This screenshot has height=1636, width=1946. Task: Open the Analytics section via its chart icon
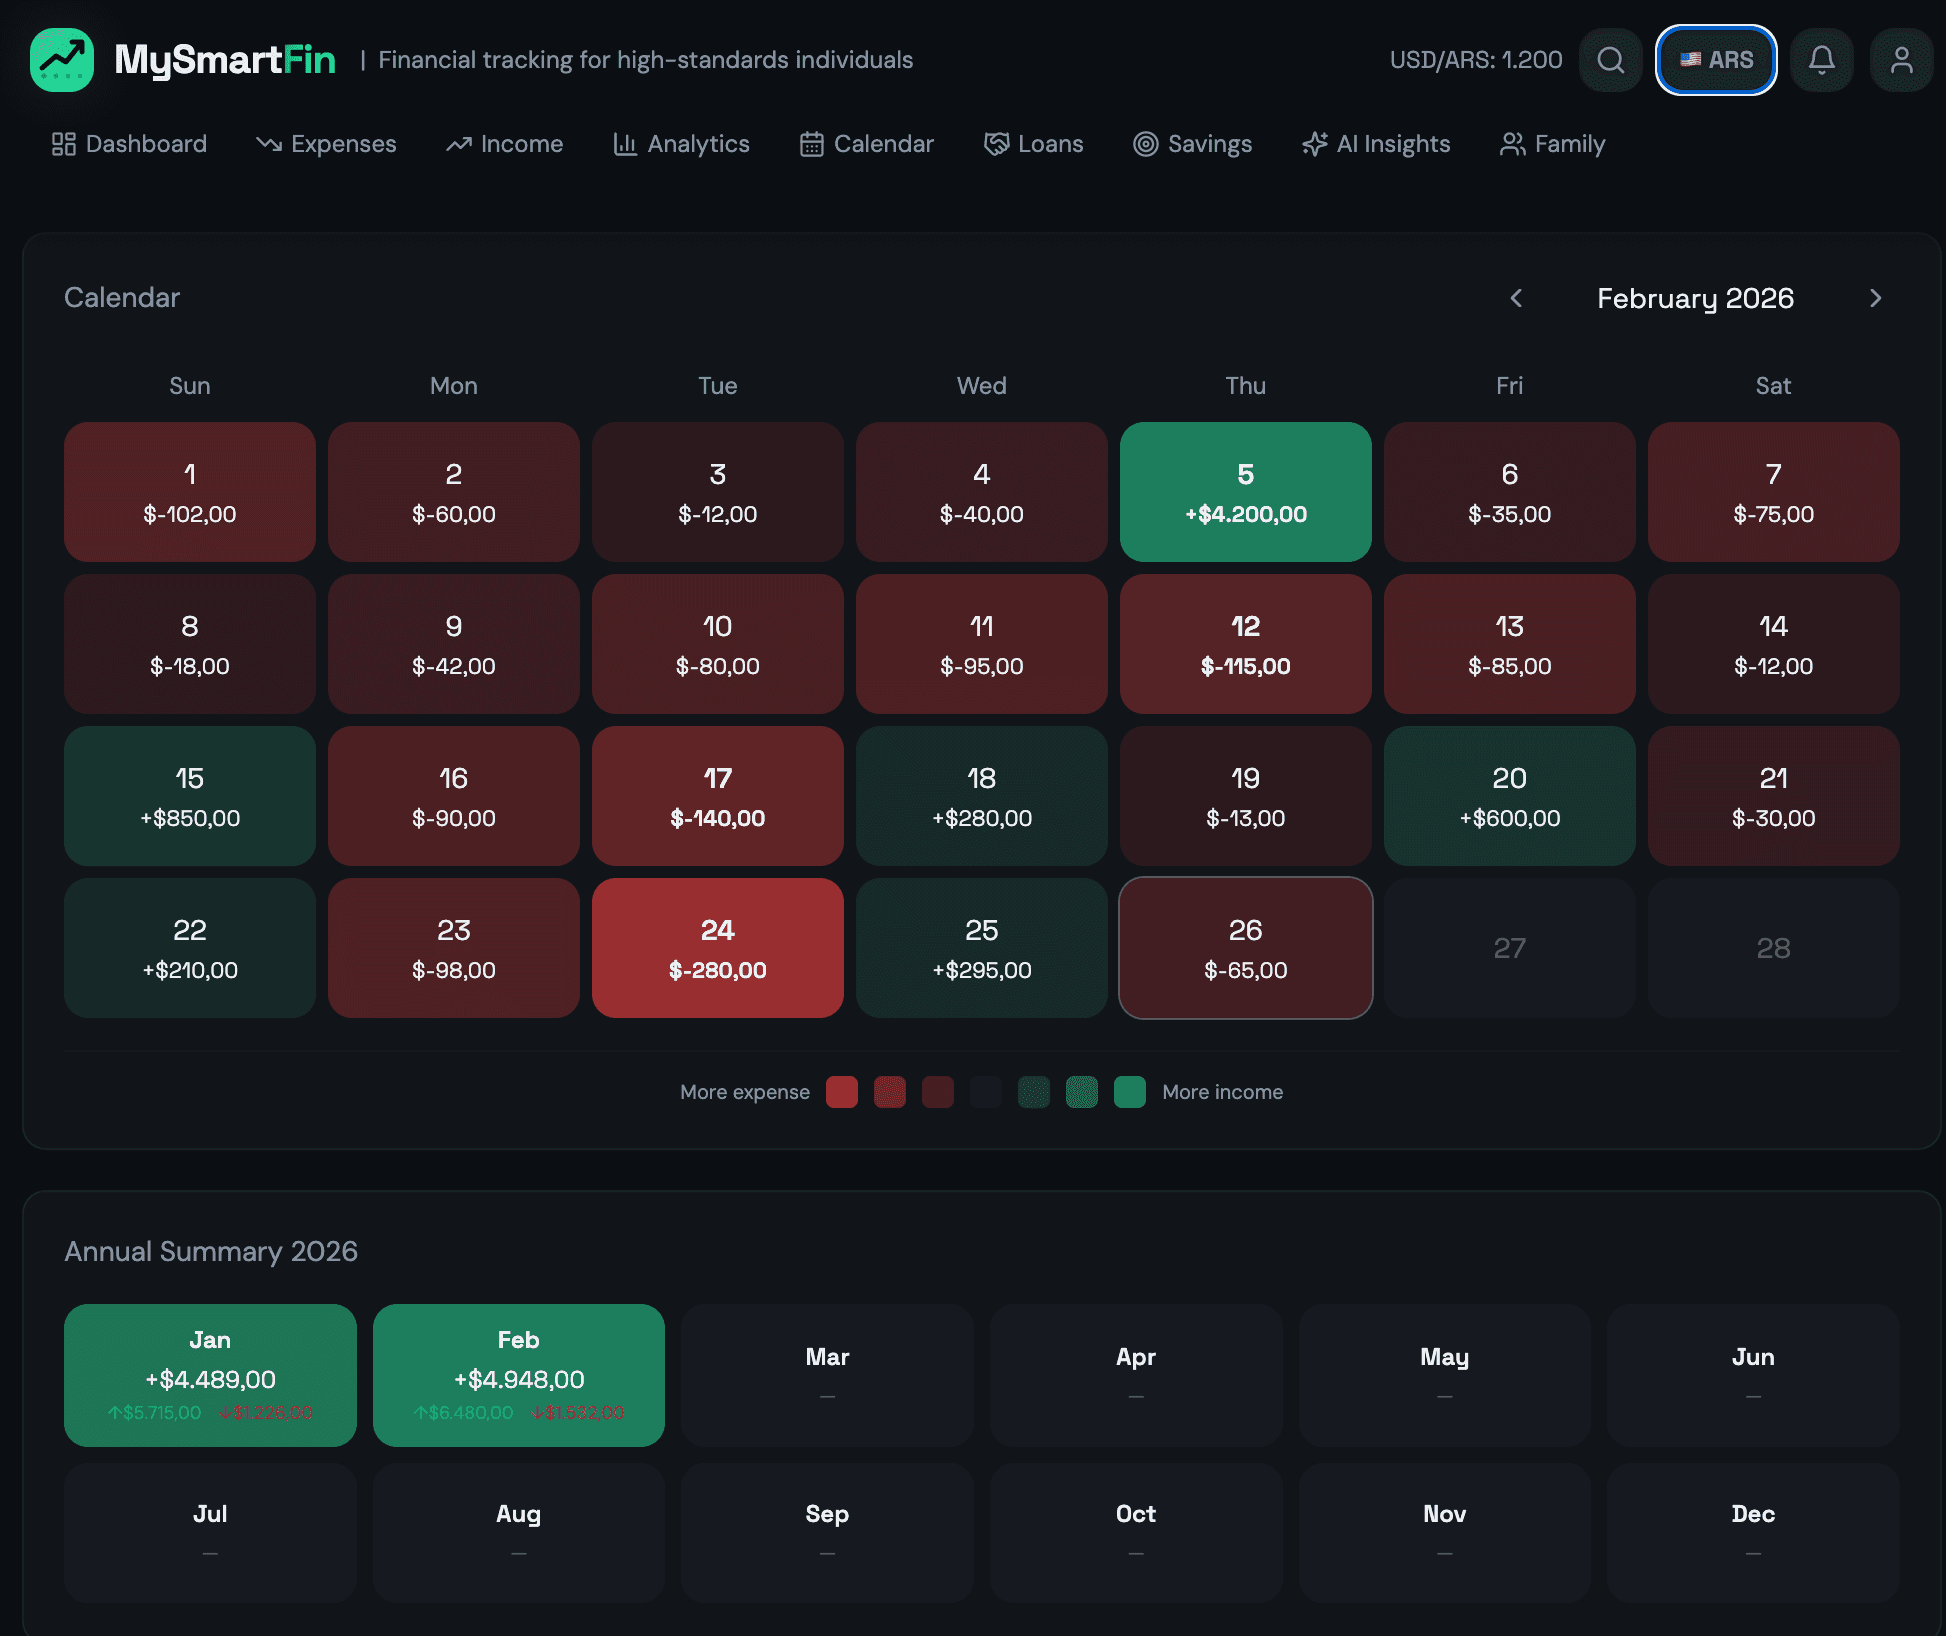625,144
